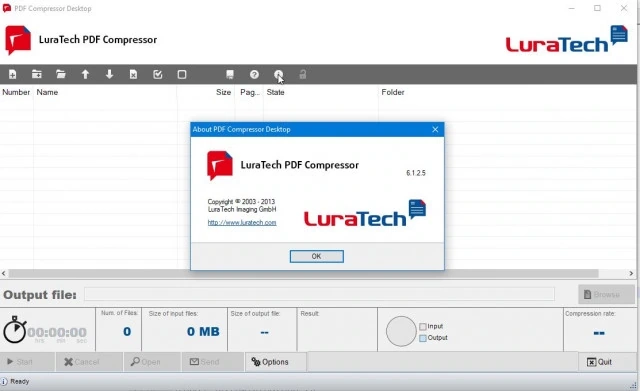This screenshot has height=391, width=640.
Task: Click the 'Copyright © 2003 - 2013' text
Action: 241,202
